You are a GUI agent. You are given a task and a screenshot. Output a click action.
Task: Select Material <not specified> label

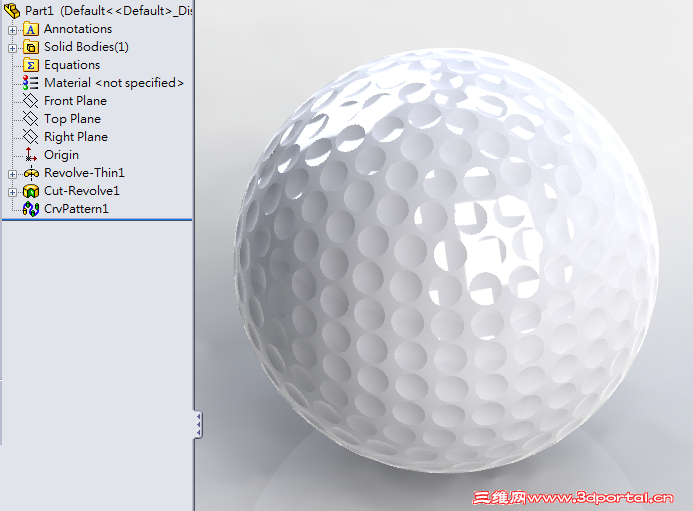point(114,83)
